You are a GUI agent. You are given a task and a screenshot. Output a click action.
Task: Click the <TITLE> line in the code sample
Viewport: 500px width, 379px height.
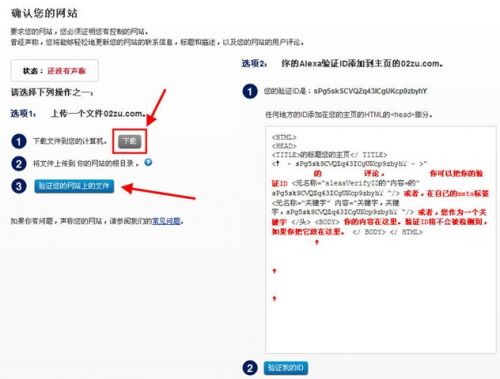tap(329, 155)
